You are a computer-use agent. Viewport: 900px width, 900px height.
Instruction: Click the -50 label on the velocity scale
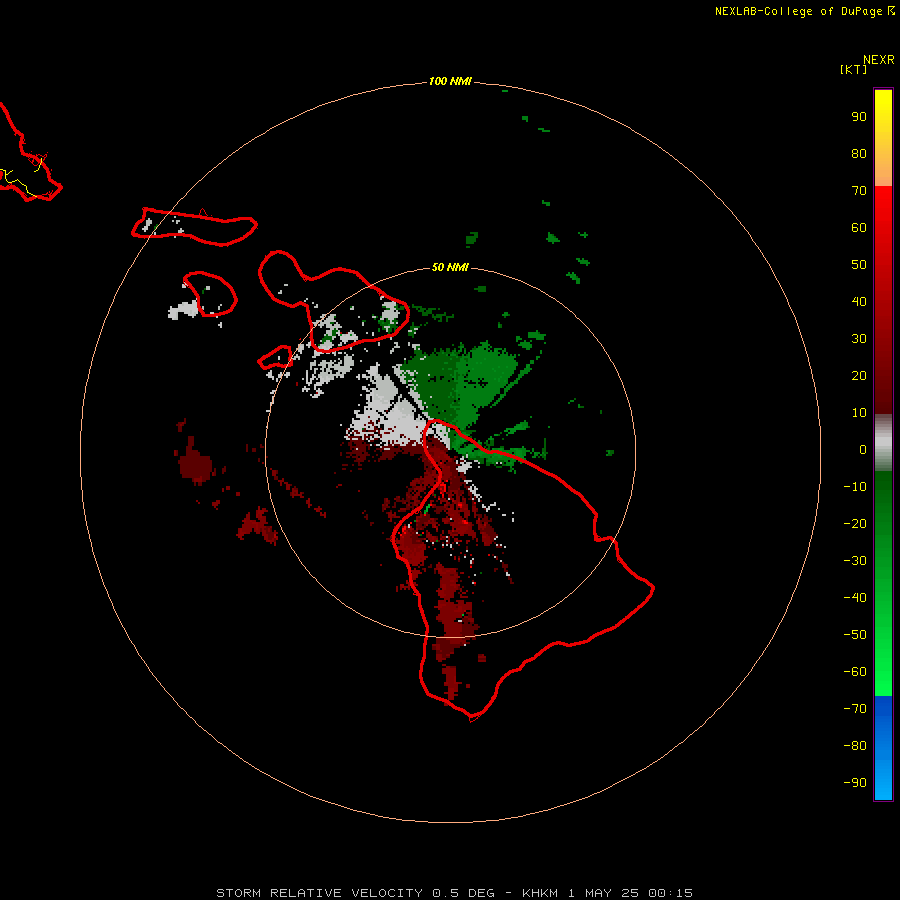pyautogui.click(x=855, y=635)
